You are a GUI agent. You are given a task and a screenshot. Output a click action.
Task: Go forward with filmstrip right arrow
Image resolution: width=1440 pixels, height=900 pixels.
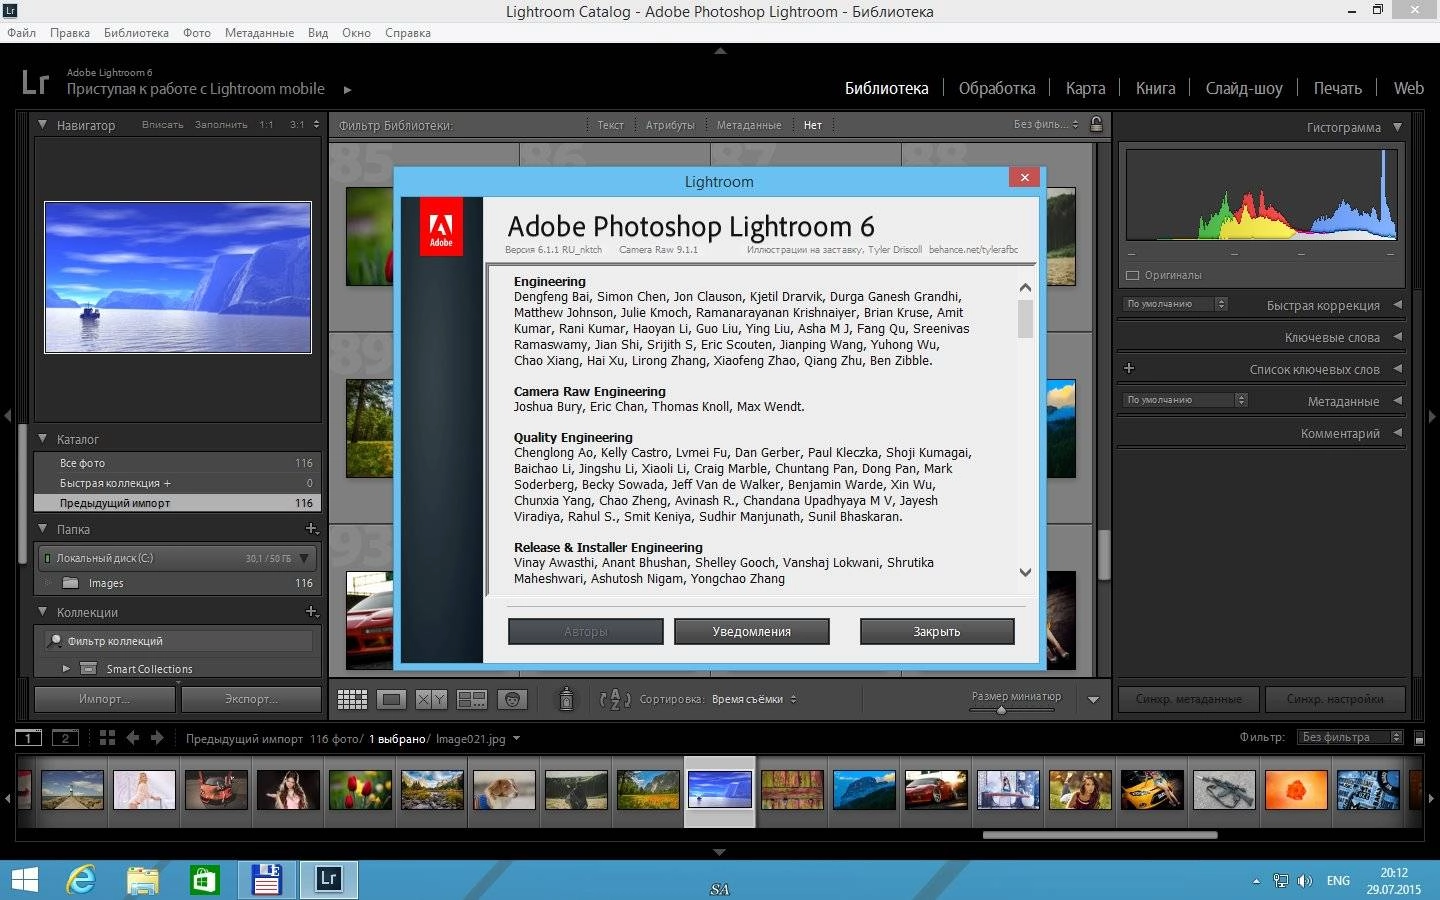[x=157, y=738]
